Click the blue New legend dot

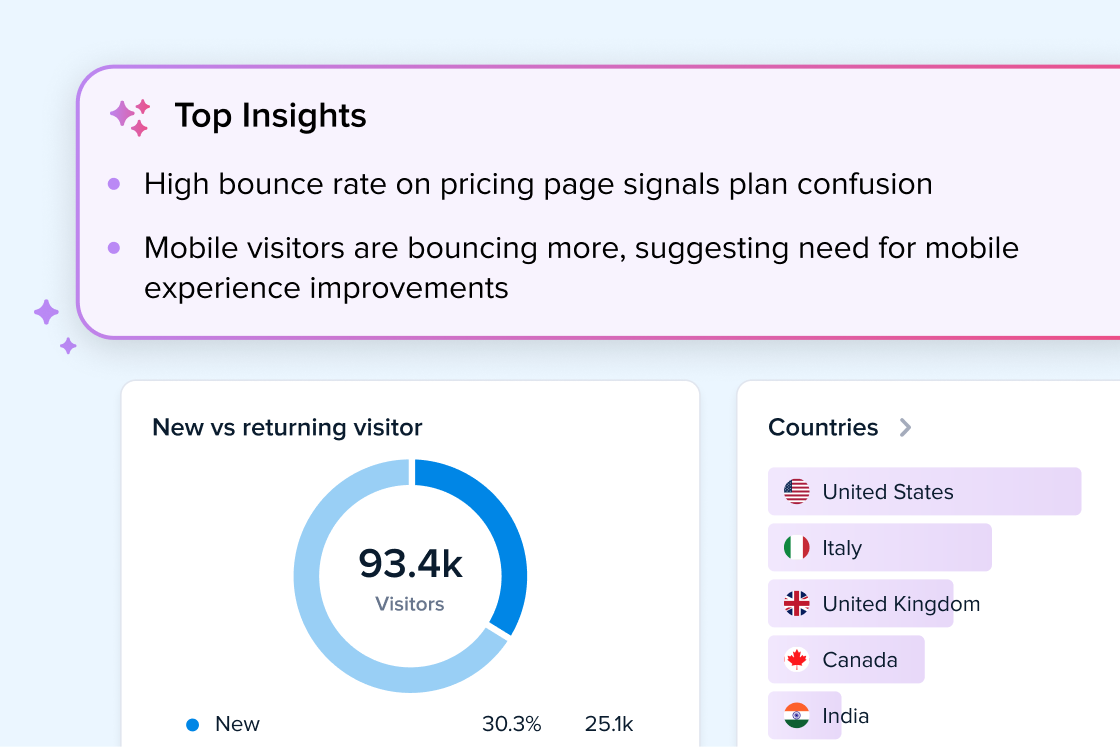click(193, 724)
